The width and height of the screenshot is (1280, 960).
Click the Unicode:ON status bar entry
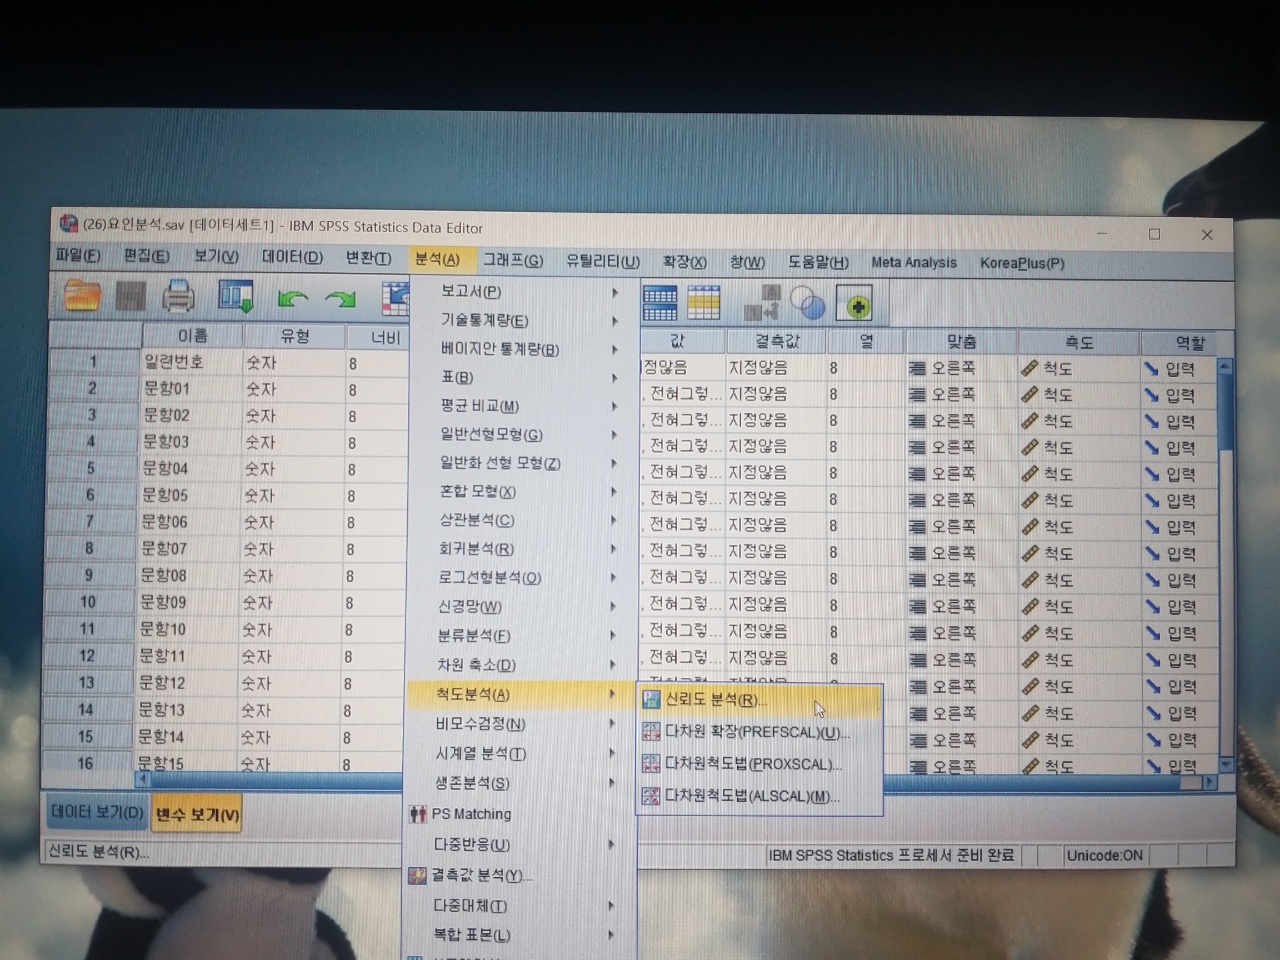tap(1105, 855)
